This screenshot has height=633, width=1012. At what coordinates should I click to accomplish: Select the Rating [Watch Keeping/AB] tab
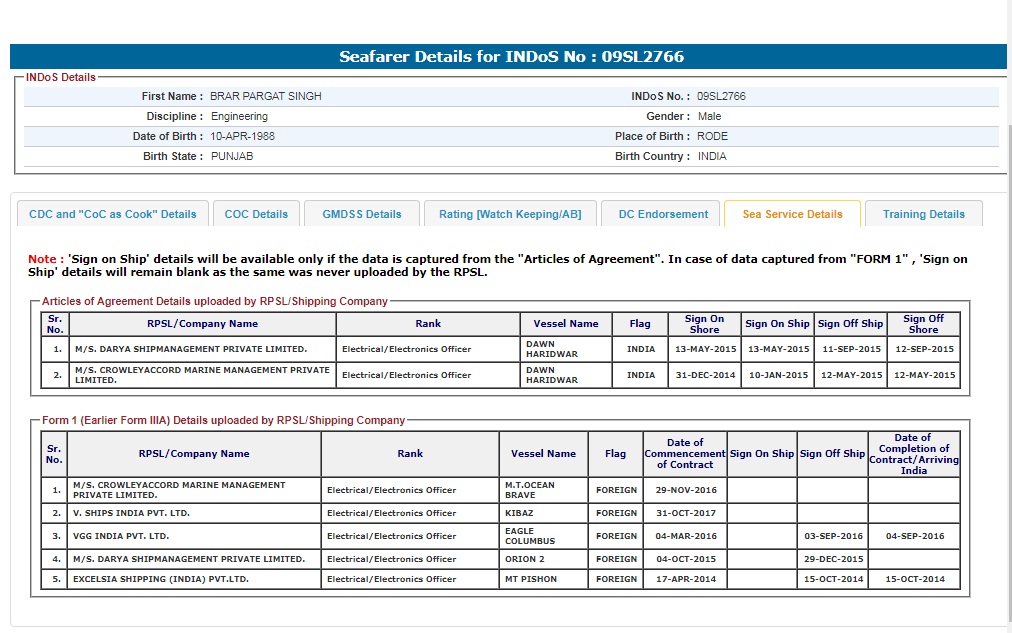pos(510,214)
